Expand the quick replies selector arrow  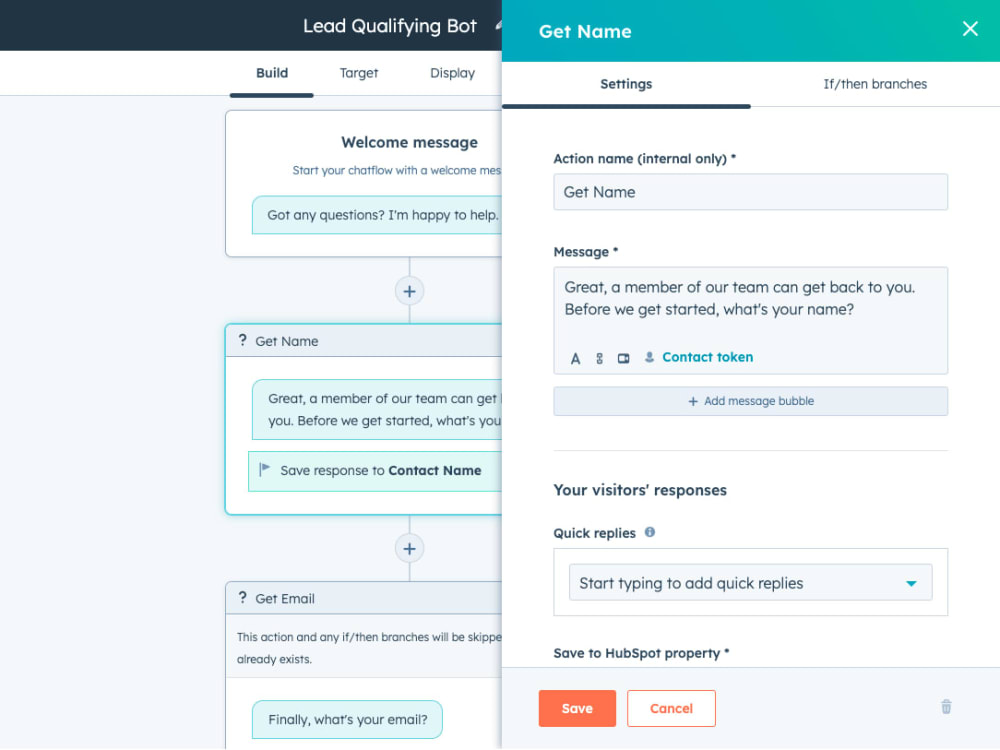[911, 582]
